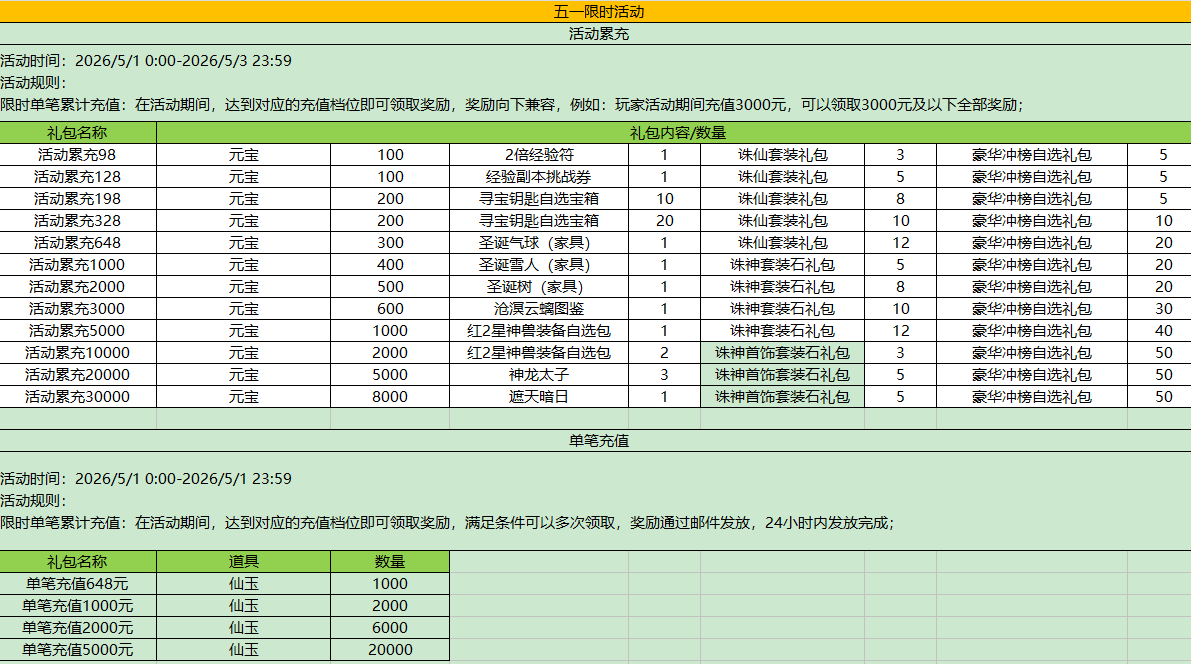The image size is (1191, 664).
Task: Select the 活动累充98 row label cell
Action: tap(78, 155)
